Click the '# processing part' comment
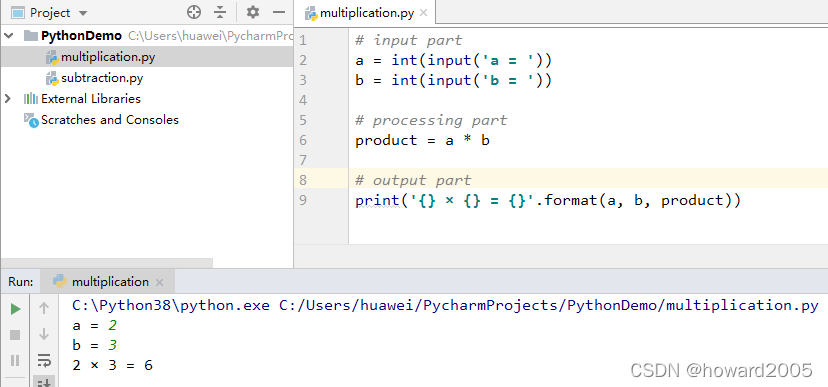Viewport: 828px width, 387px height. (431, 120)
